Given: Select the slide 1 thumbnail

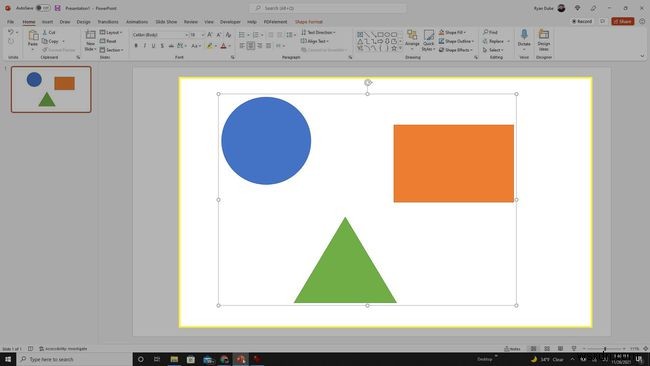Looking at the screenshot, I should coord(51,90).
